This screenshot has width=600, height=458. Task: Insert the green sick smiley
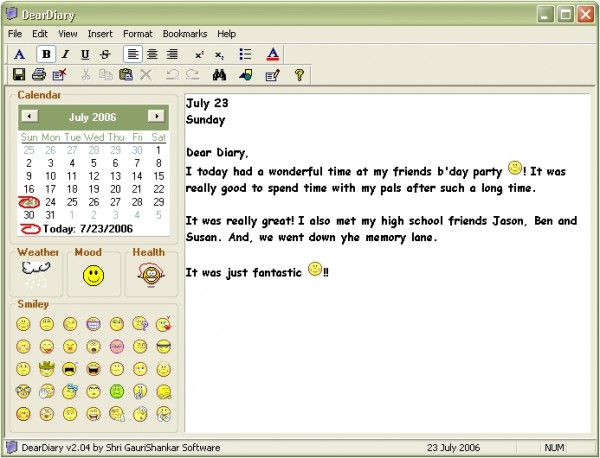click(117, 391)
